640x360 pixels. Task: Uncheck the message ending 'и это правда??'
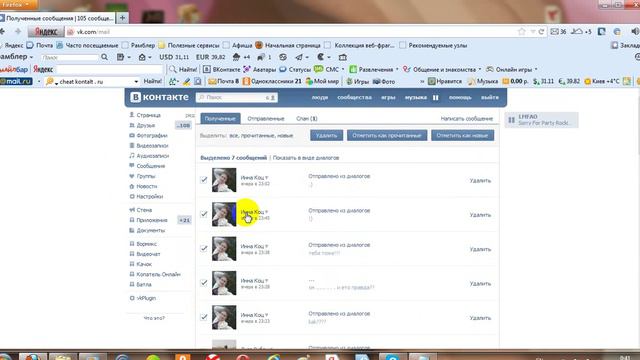click(204, 283)
